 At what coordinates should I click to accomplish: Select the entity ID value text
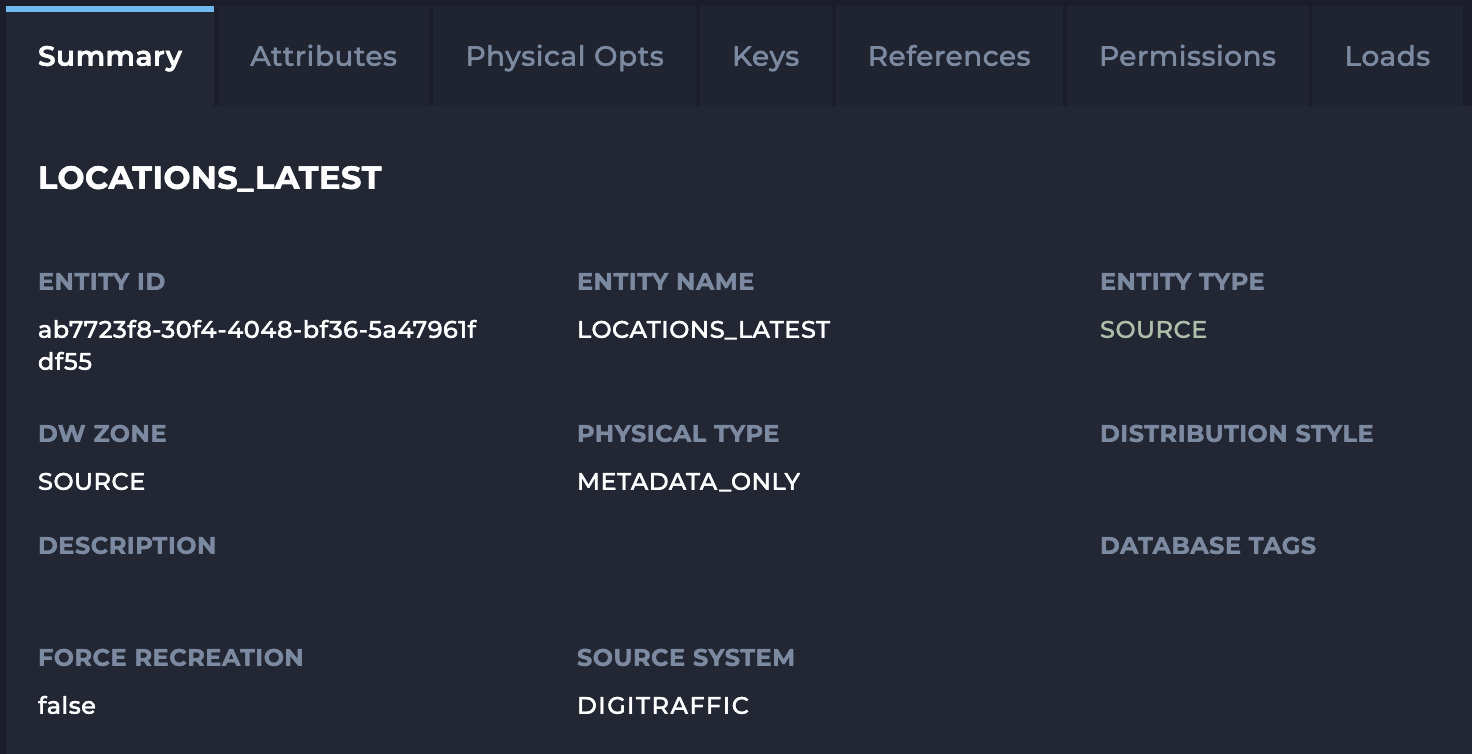tap(258, 345)
